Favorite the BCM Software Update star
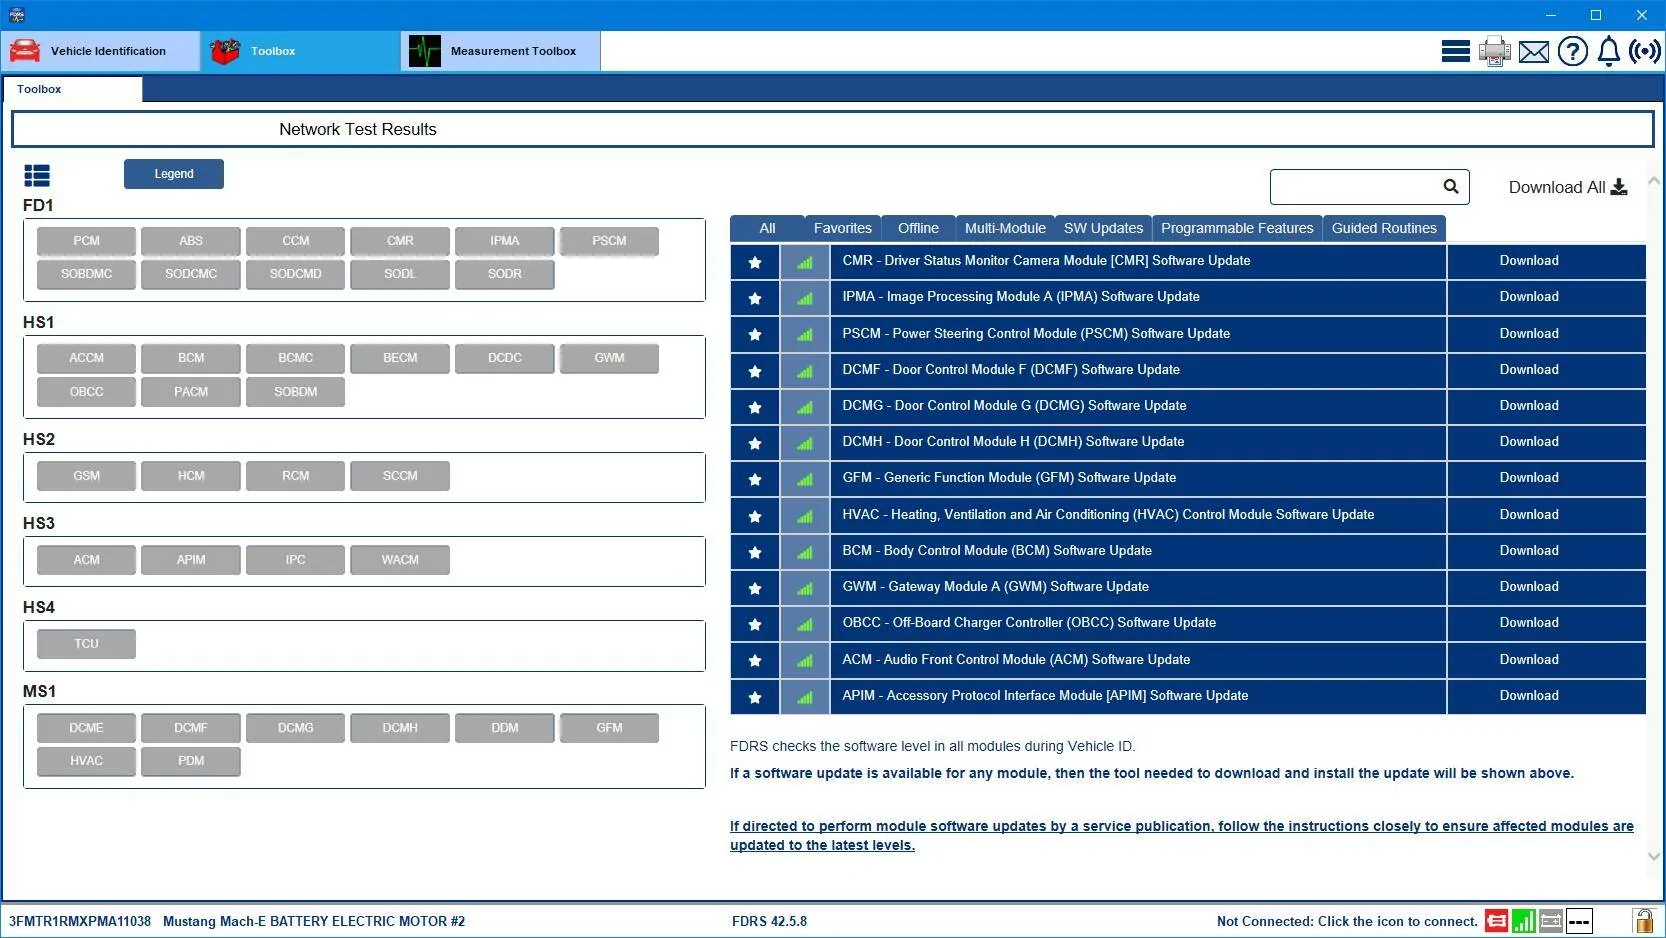Screen dimensions: 1666x938 755,552
